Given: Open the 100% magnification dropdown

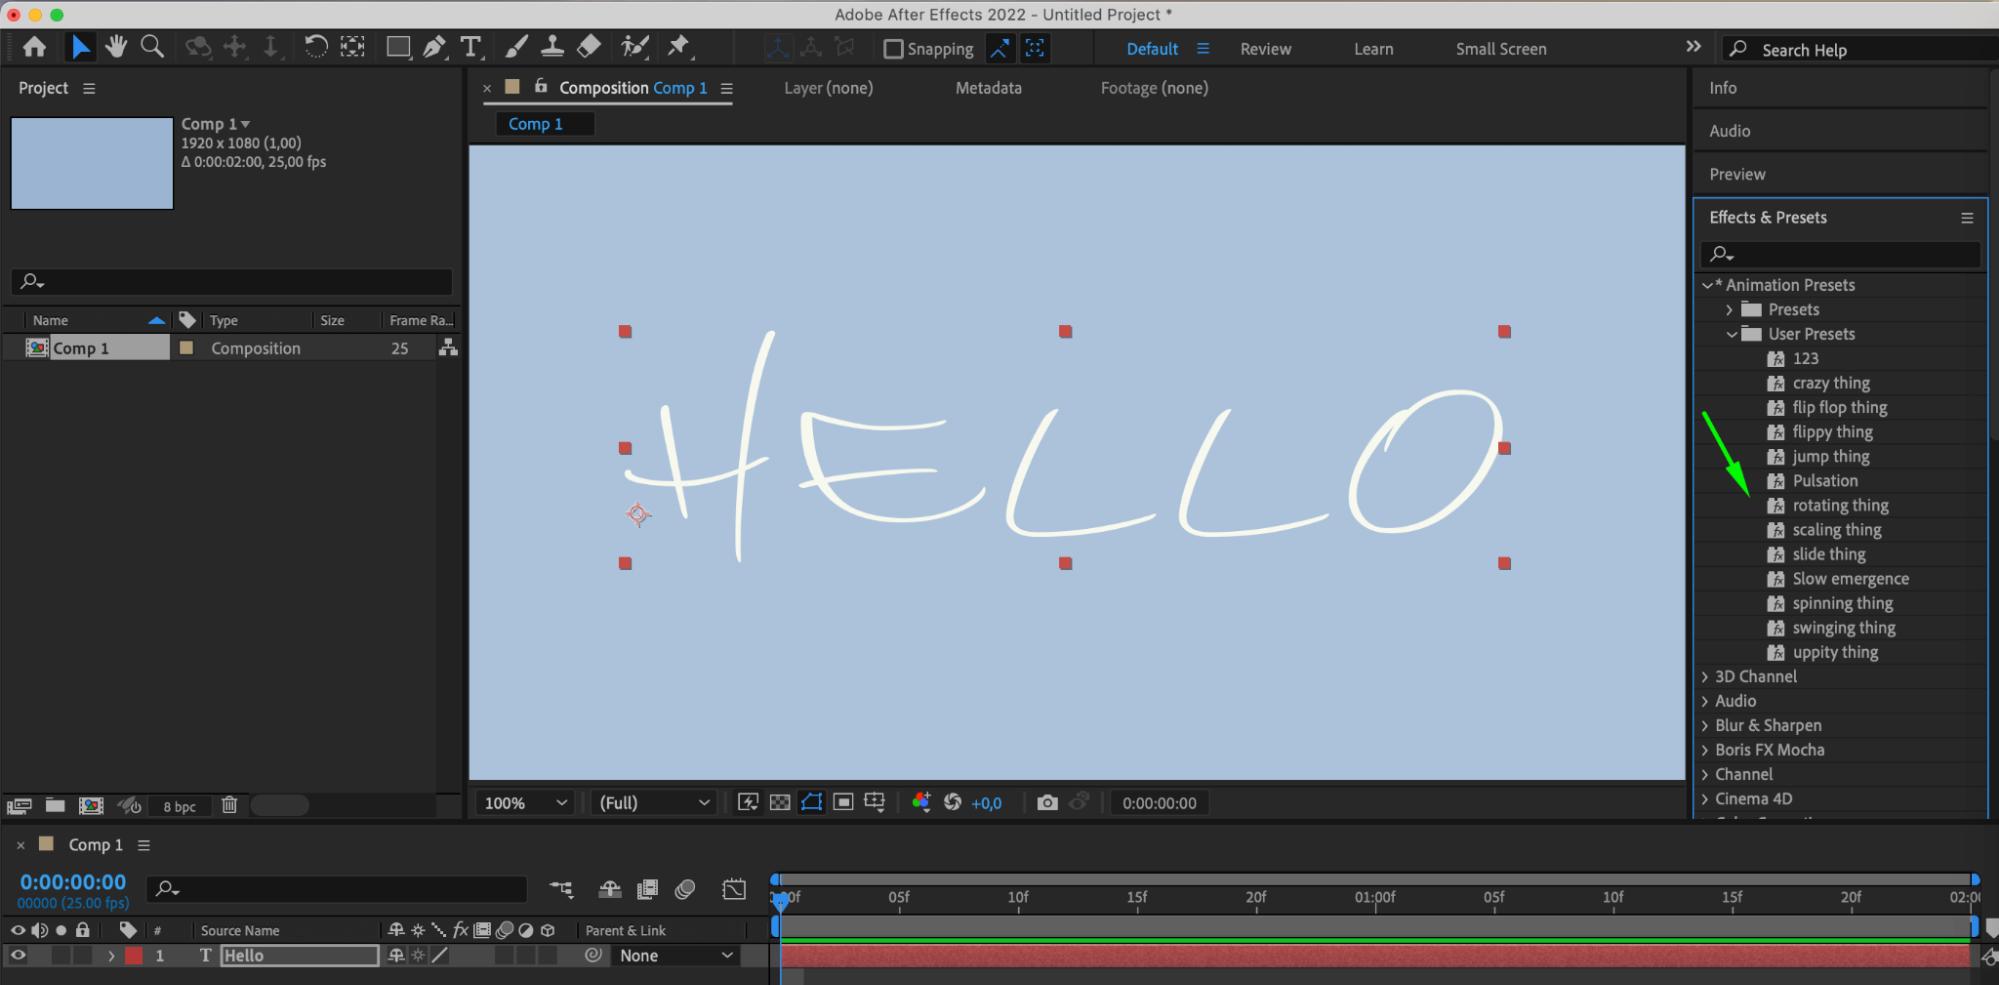Looking at the screenshot, I should [x=526, y=803].
